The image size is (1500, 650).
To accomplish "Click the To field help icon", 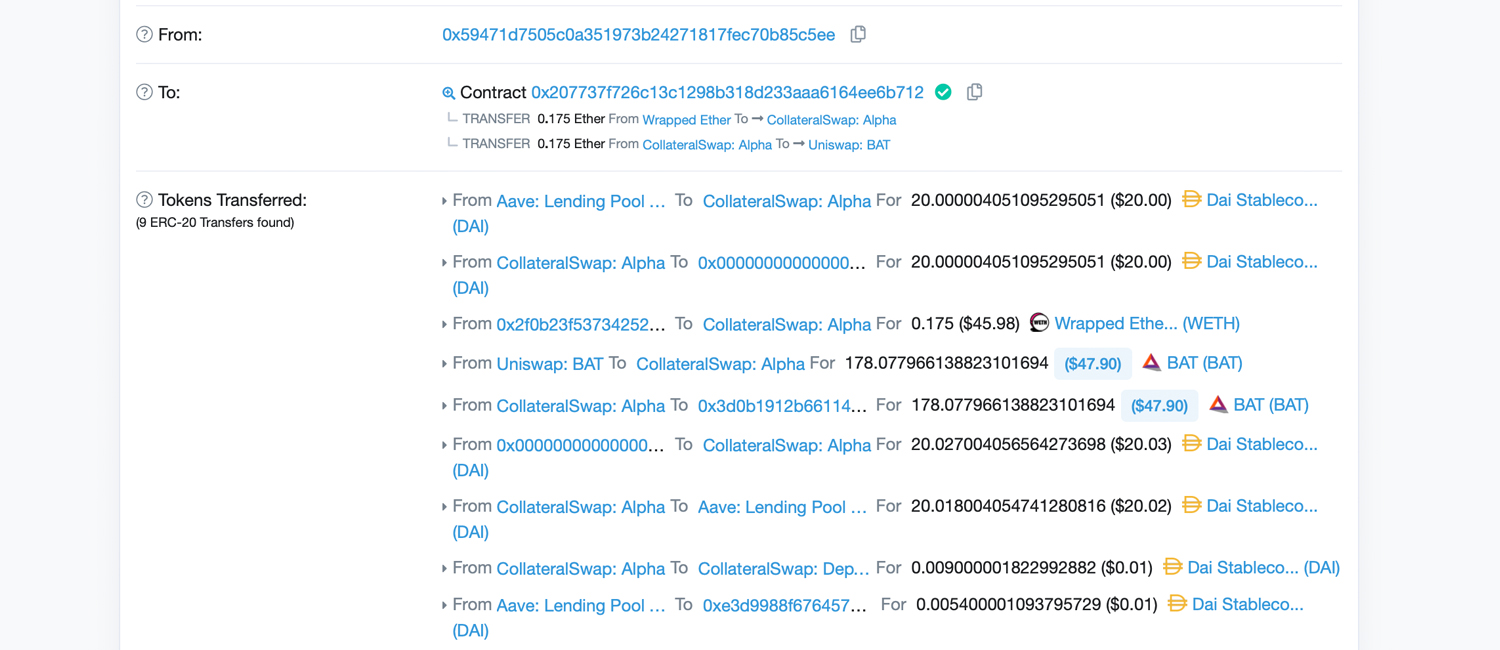I will [x=144, y=93].
